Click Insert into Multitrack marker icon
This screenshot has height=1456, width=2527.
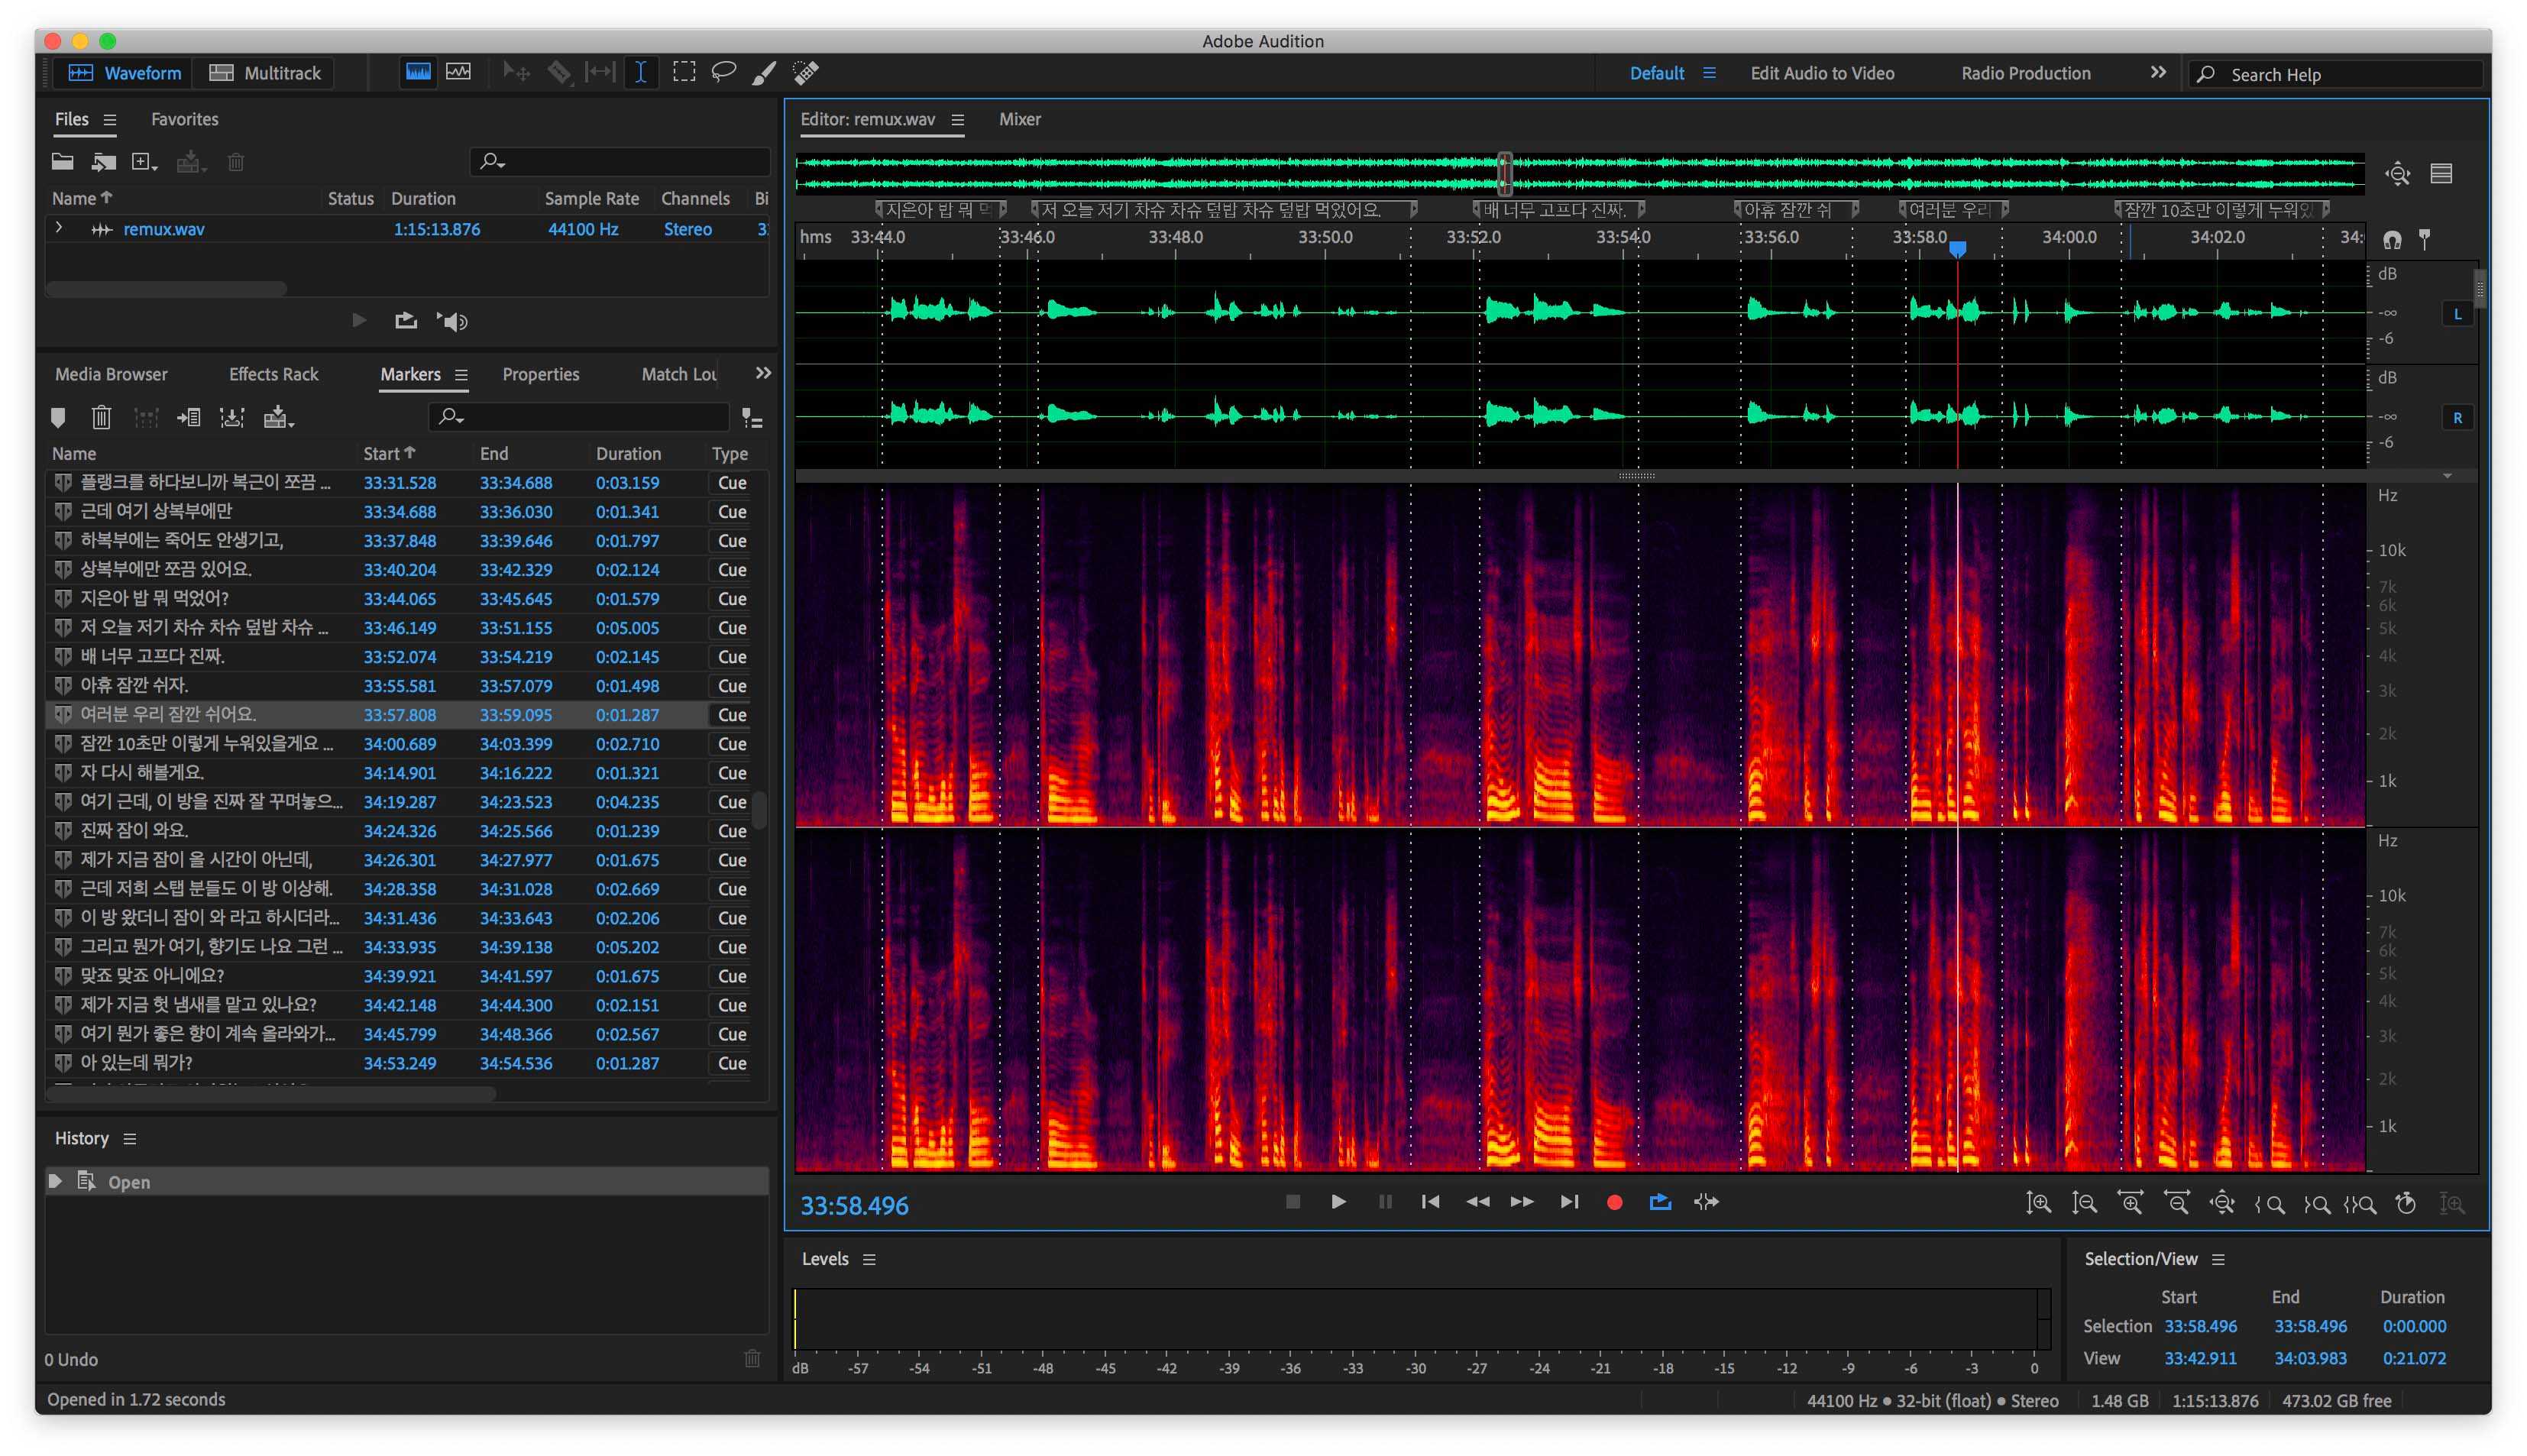[x=189, y=417]
